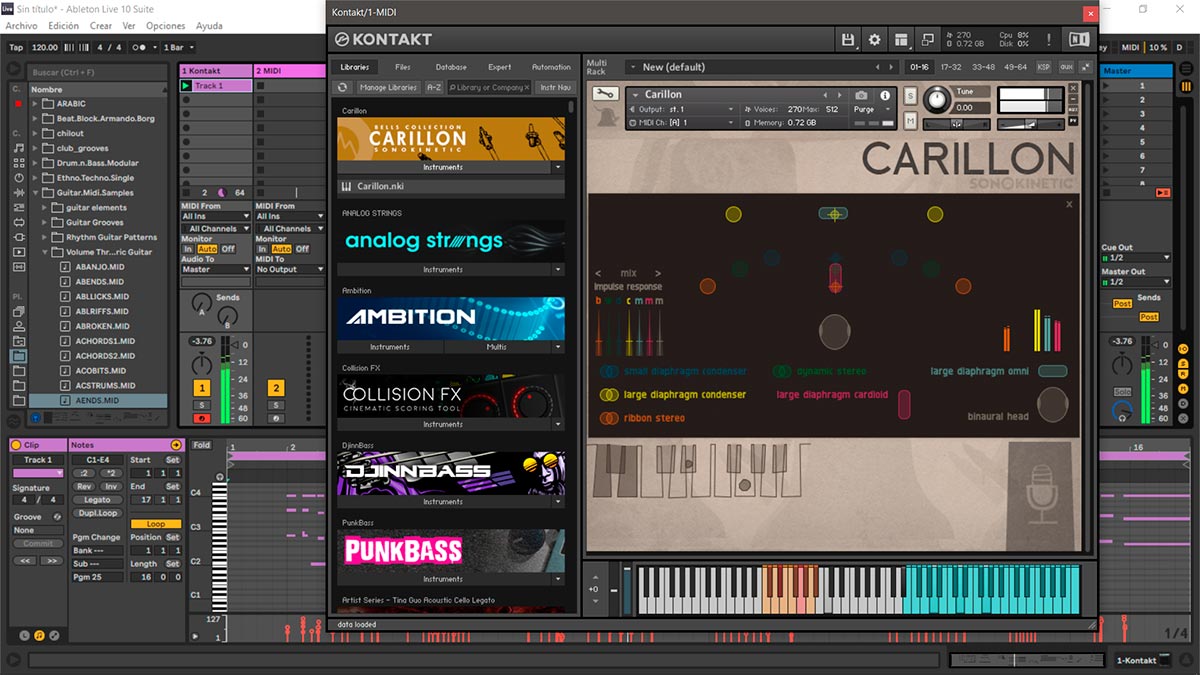
Task: Open Carillon instrument info icon
Action: coord(885,95)
